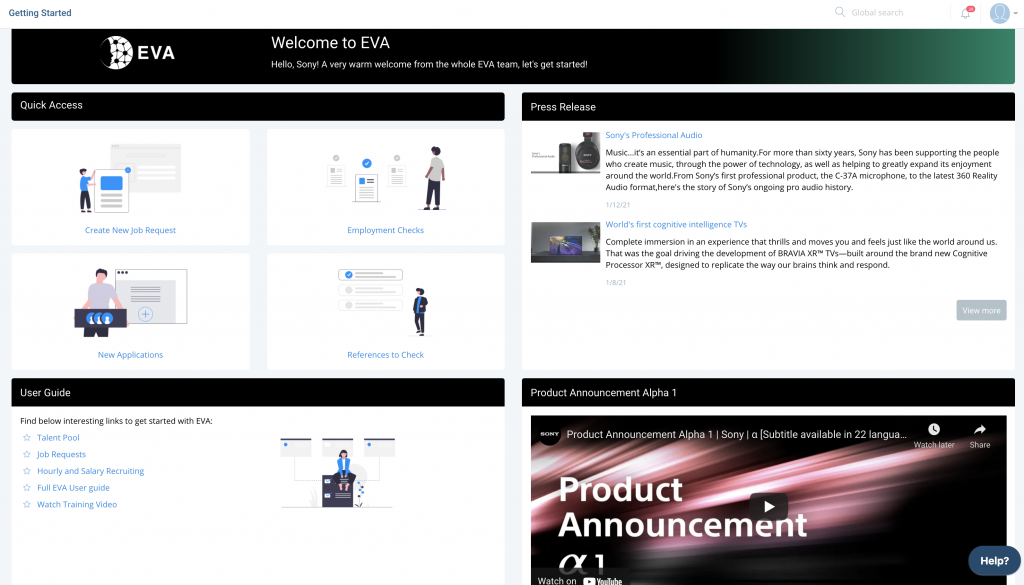Expand the profile dropdown arrow
The width and height of the screenshot is (1024, 585).
click(x=1016, y=13)
